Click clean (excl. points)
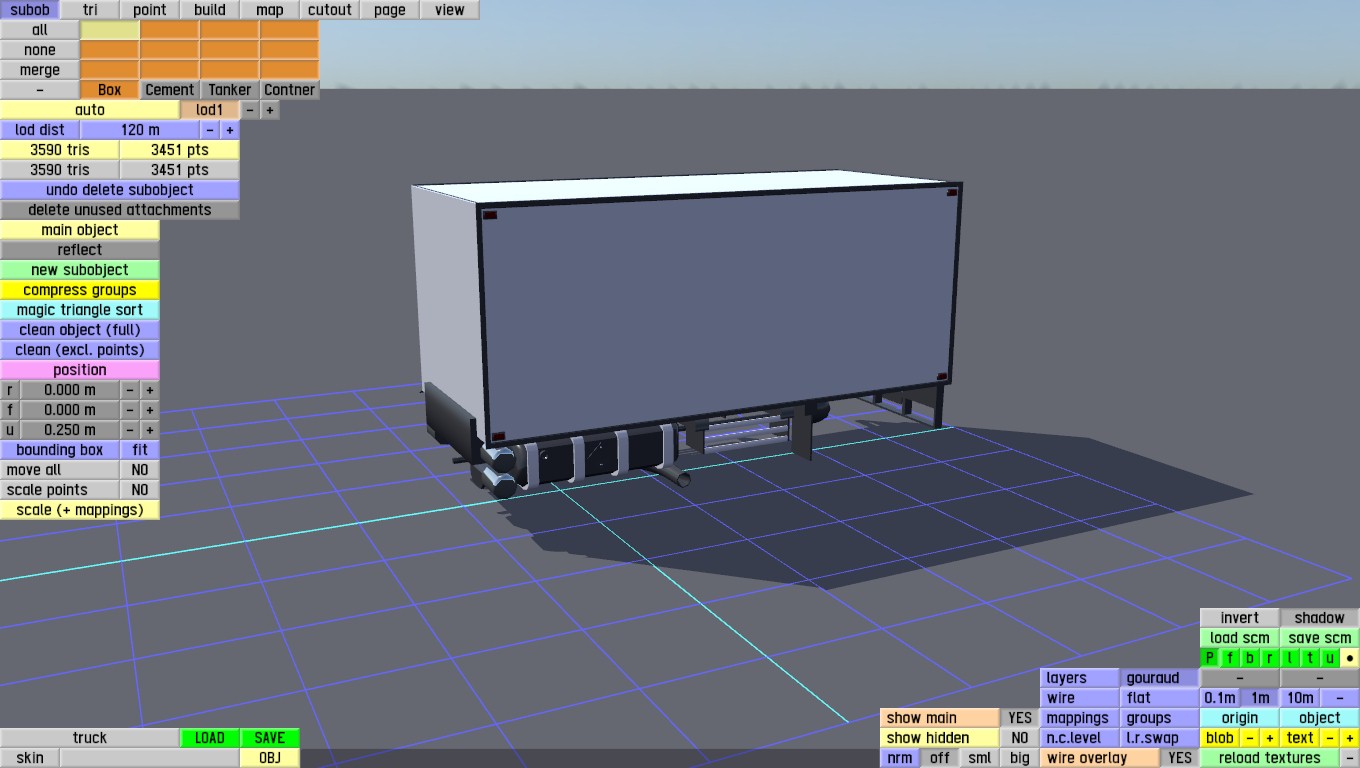This screenshot has width=1360, height=768. click(80, 350)
